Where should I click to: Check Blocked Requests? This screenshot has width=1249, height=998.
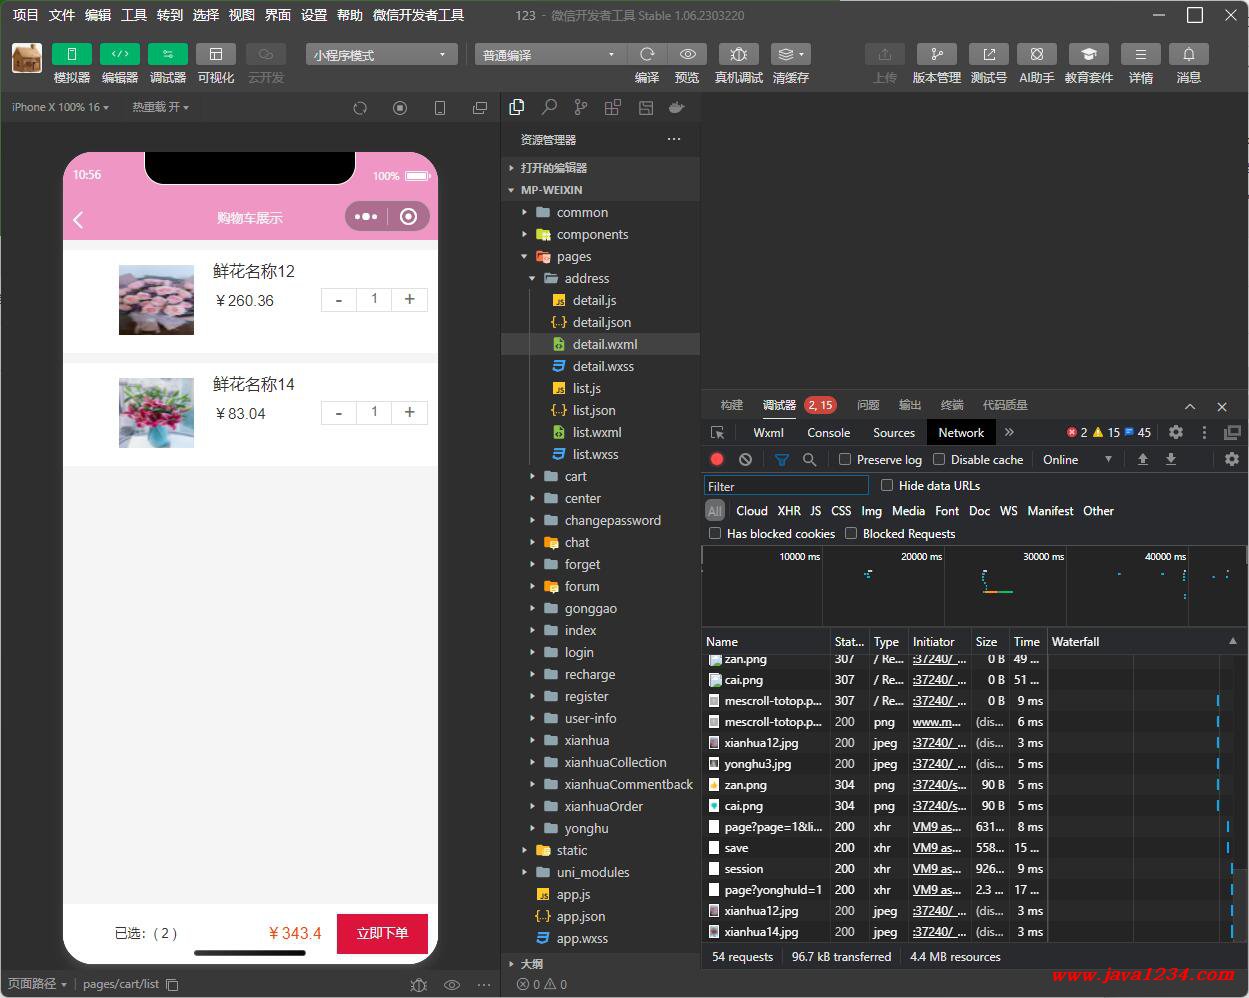coord(851,533)
